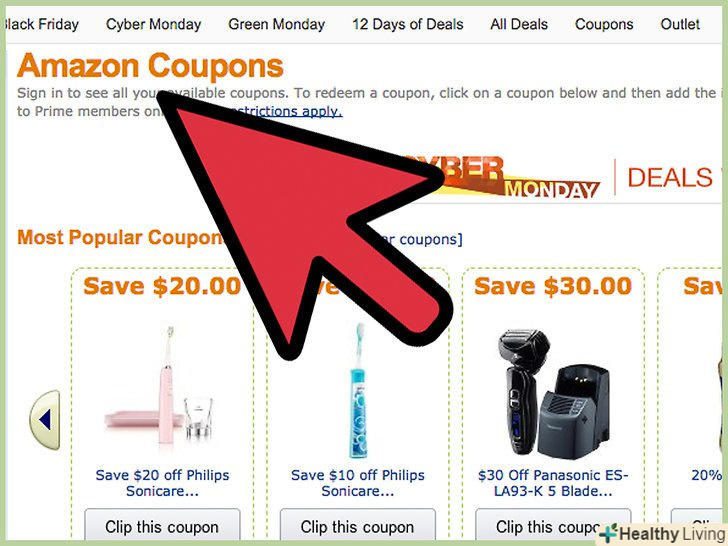Switch to the Coupons tab
This screenshot has width=728, height=546.
pos(604,24)
